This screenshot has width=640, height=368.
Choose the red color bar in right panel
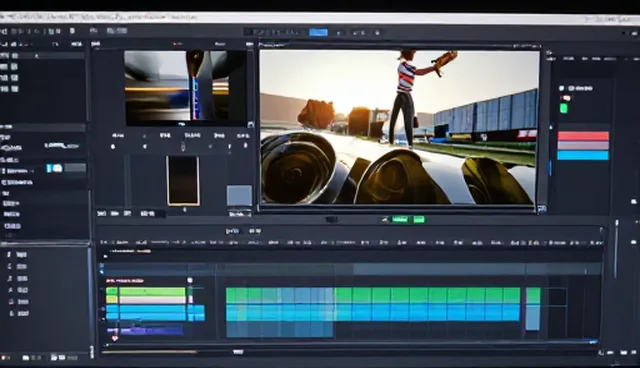(583, 136)
